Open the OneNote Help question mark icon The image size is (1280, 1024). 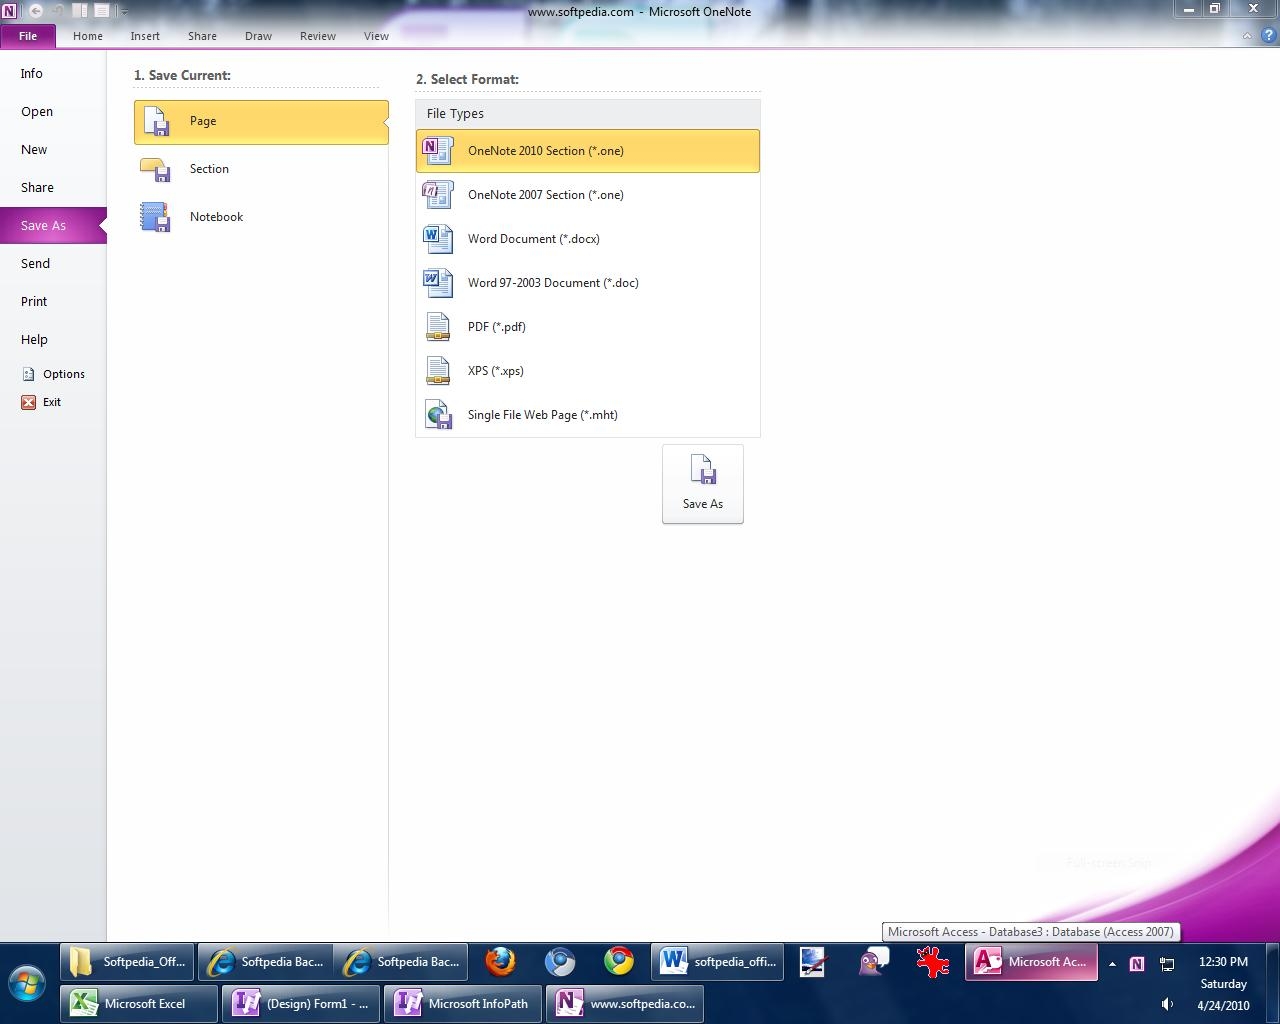[1268, 35]
